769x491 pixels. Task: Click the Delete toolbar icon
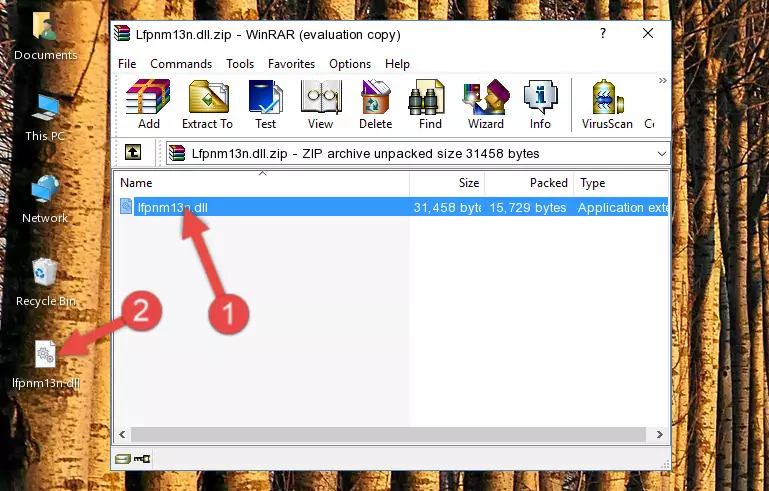click(x=376, y=104)
